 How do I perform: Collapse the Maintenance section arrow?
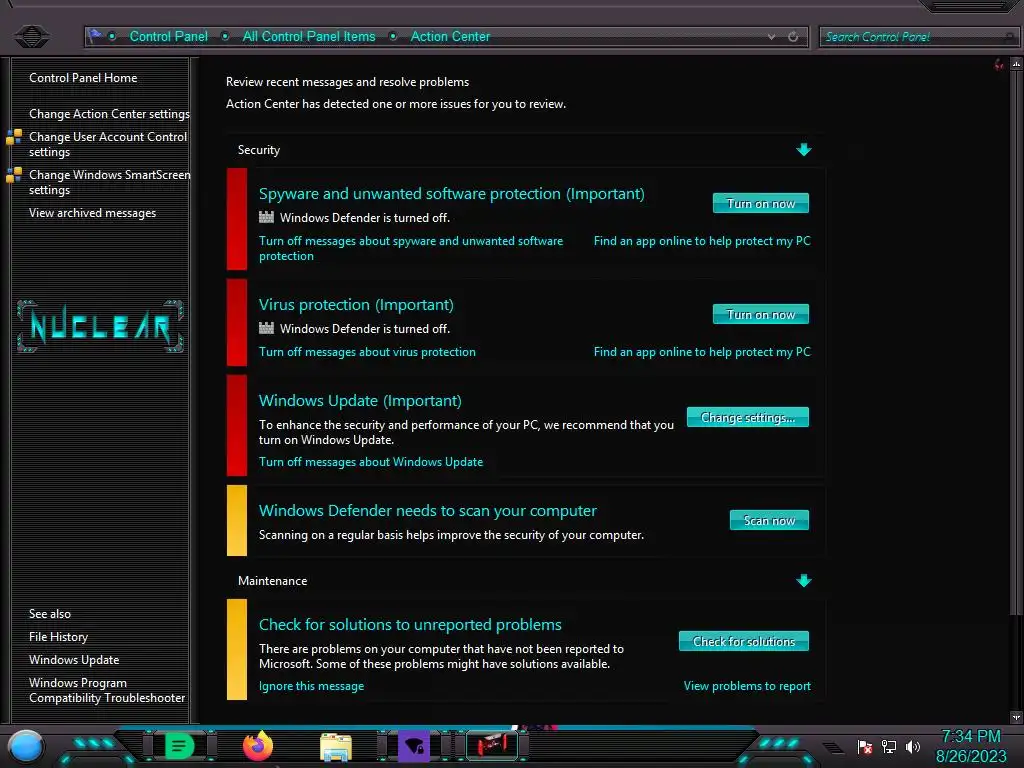[804, 581]
